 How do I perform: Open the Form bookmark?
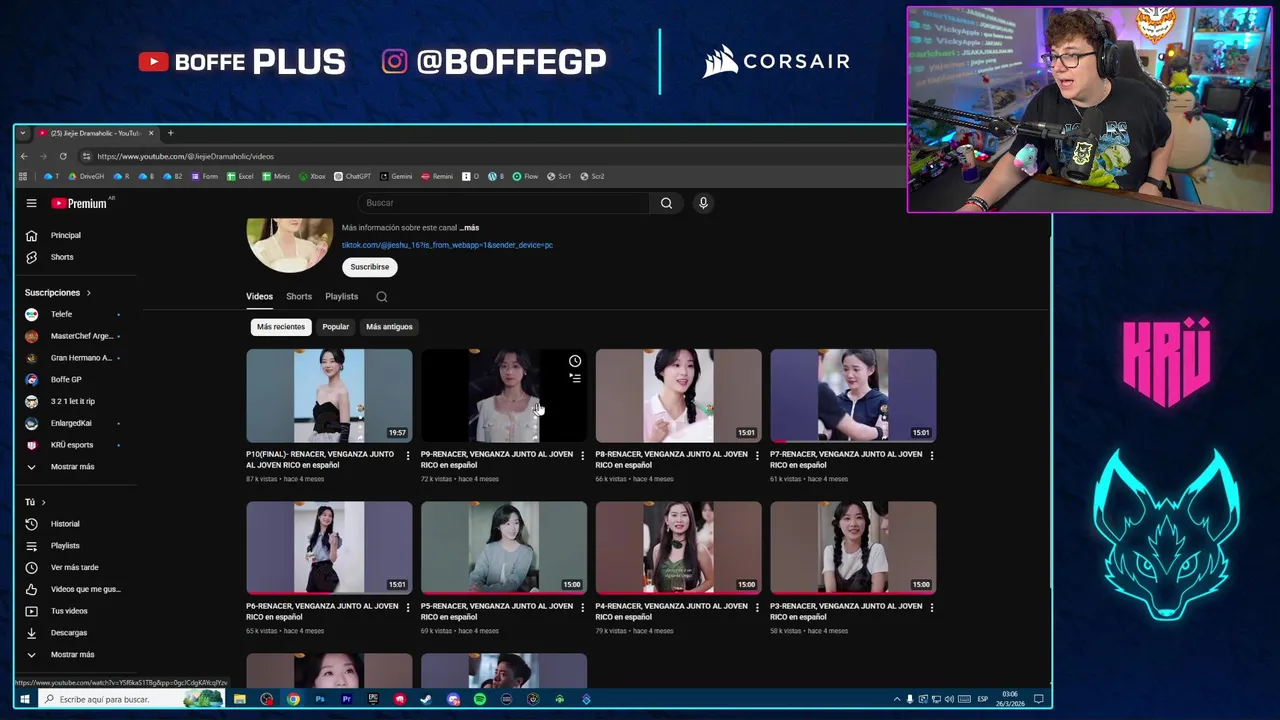pos(204,176)
